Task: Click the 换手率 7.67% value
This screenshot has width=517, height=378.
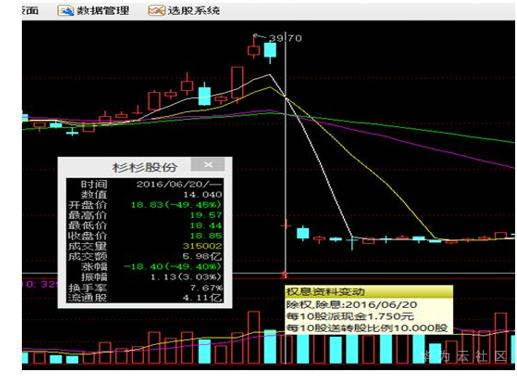Action: coord(206,287)
